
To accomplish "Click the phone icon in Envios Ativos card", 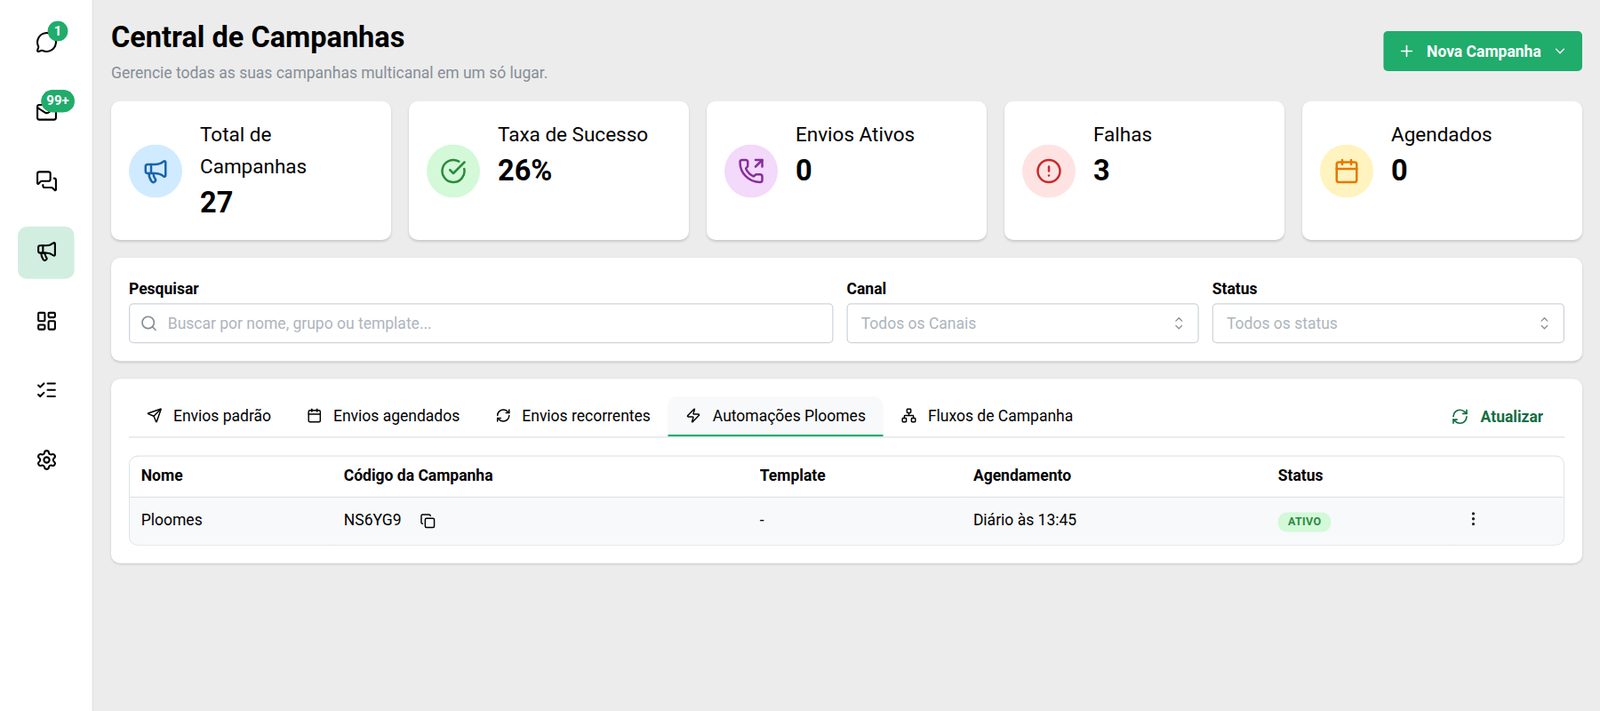I will 751,171.
